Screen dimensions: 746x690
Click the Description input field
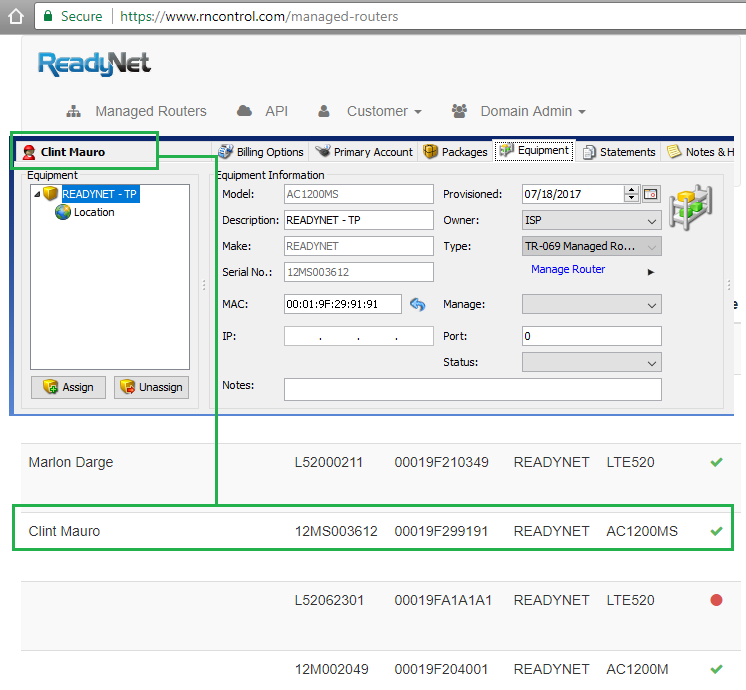(359, 220)
